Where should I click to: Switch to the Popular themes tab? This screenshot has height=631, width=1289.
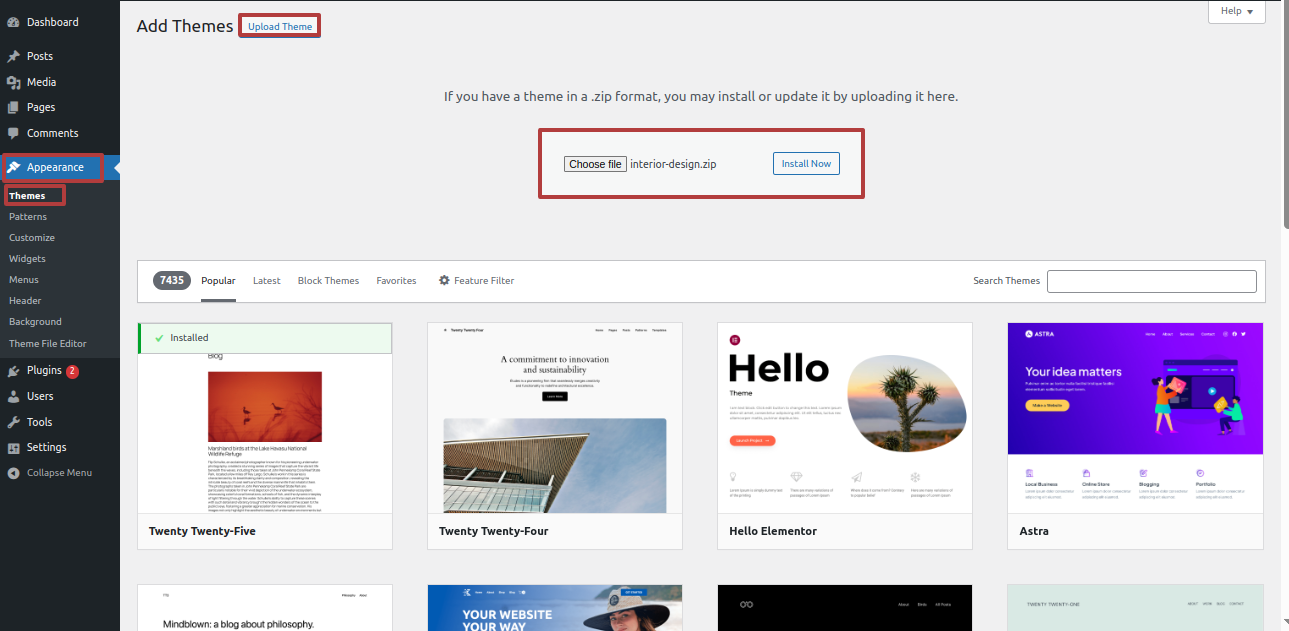218,281
